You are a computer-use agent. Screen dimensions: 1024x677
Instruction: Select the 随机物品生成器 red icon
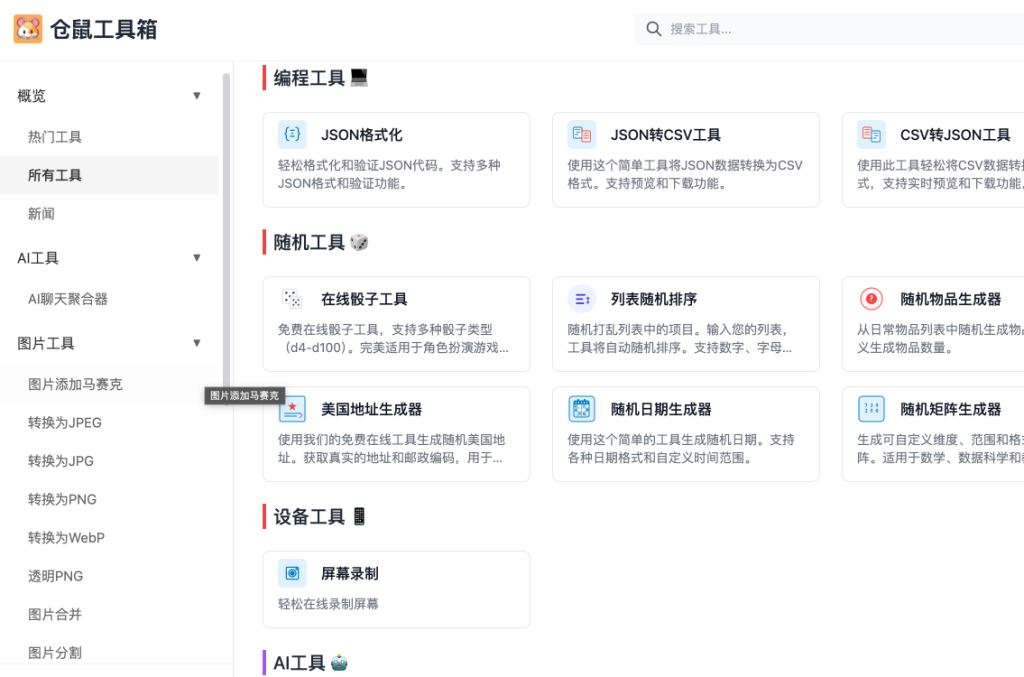(x=871, y=298)
